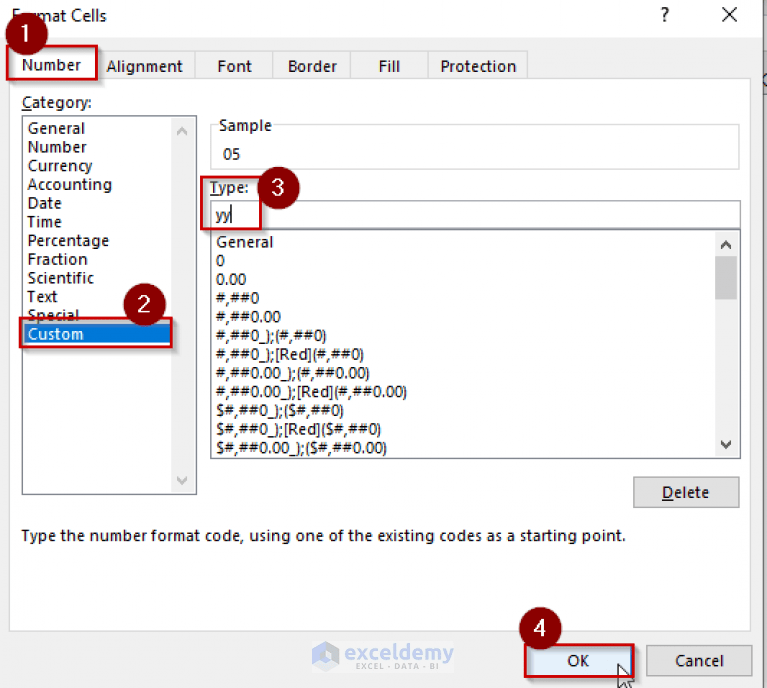Choose #,##0_);[Red](#,##0) format code
Viewport: 767px width, 688px height.
[290, 354]
